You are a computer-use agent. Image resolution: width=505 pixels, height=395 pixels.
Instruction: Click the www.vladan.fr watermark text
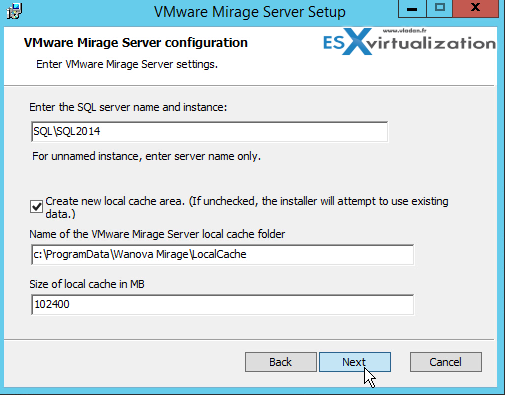click(x=404, y=30)
